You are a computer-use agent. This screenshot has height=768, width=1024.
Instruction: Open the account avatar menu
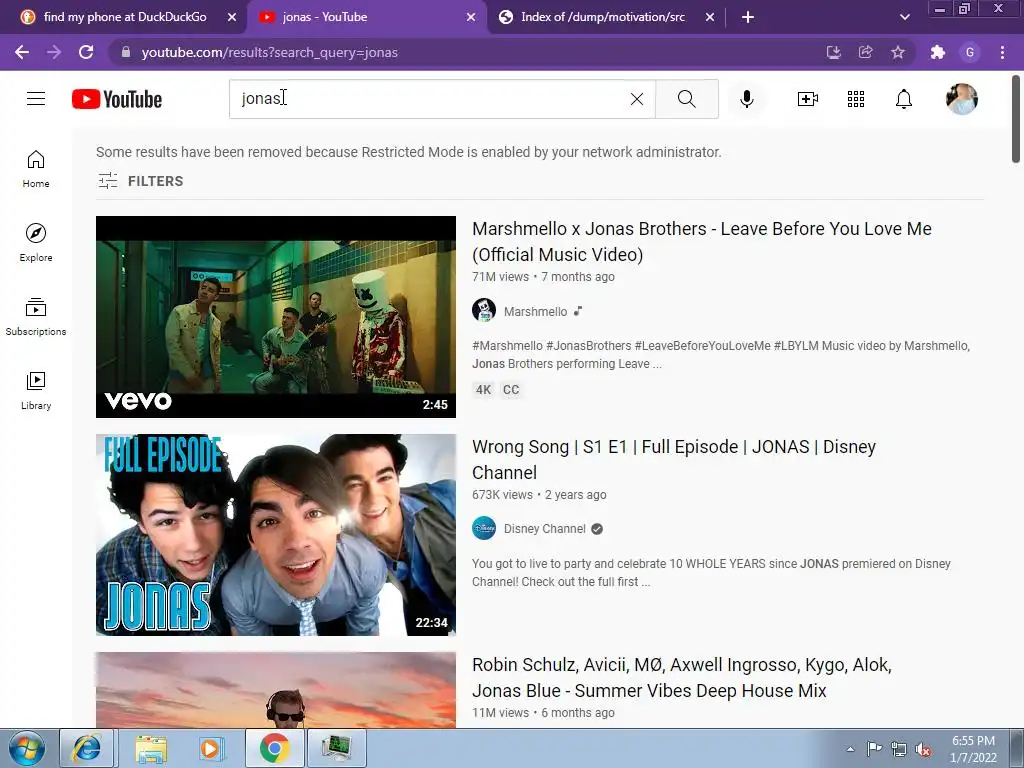[962, 99]
